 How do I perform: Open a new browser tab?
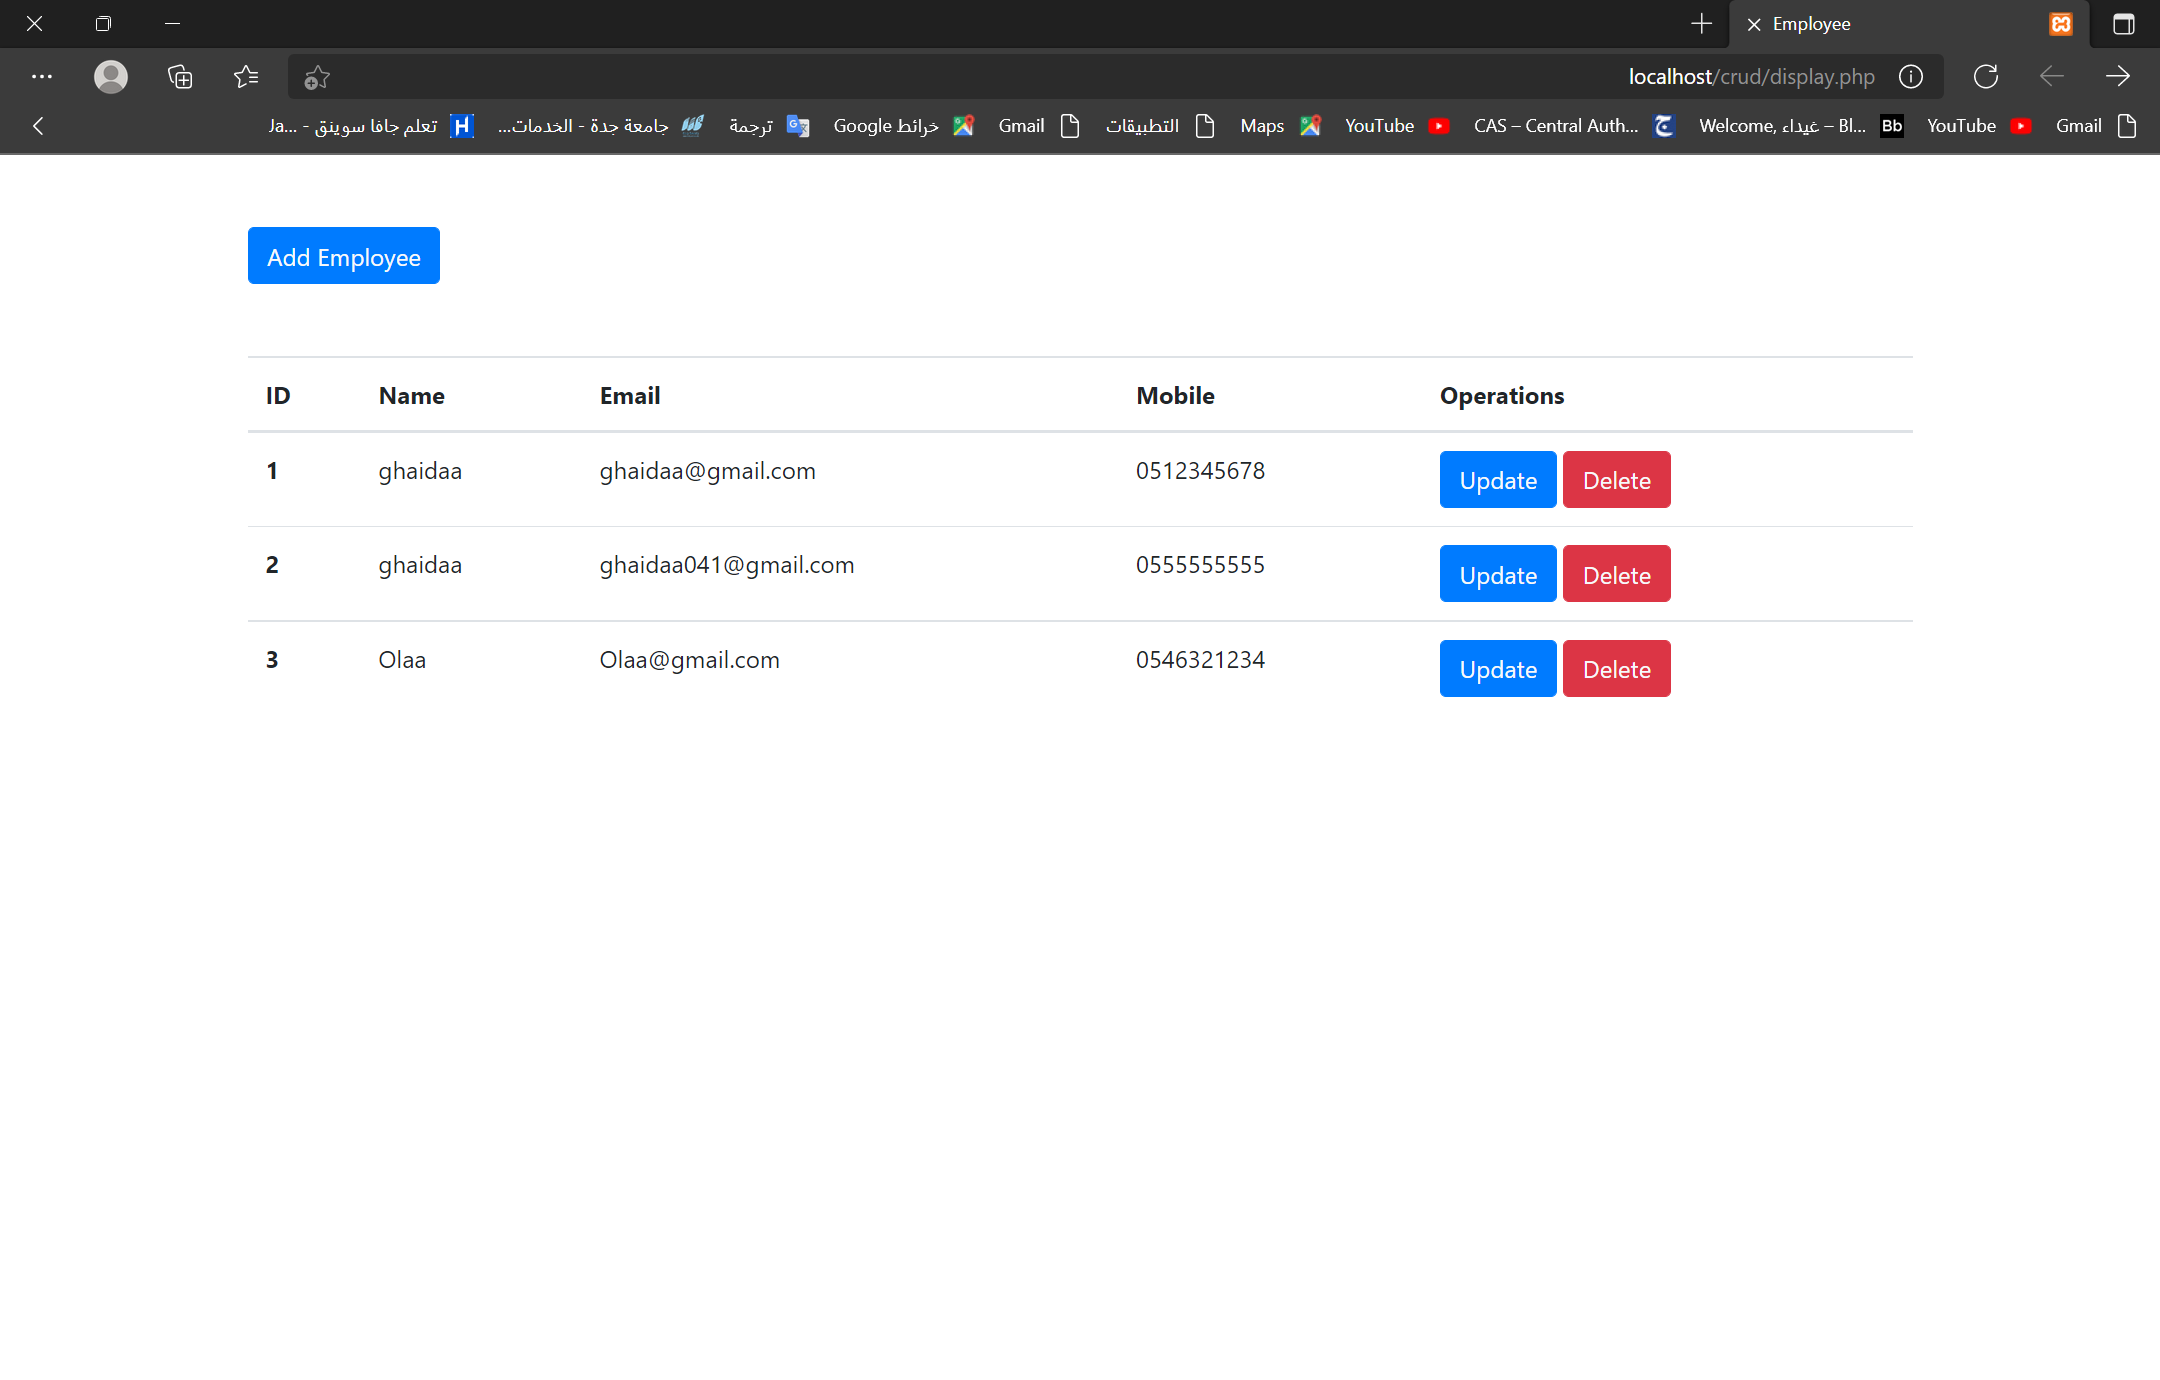click(1700, 23)
